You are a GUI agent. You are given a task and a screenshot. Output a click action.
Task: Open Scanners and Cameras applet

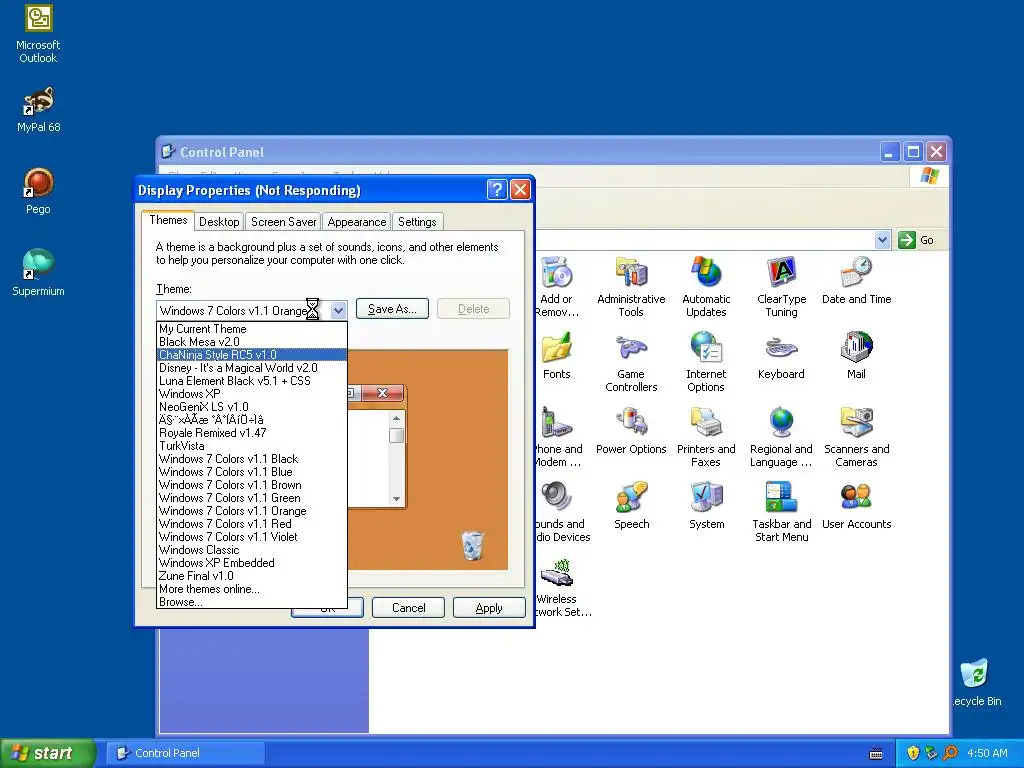coord(856,438)
